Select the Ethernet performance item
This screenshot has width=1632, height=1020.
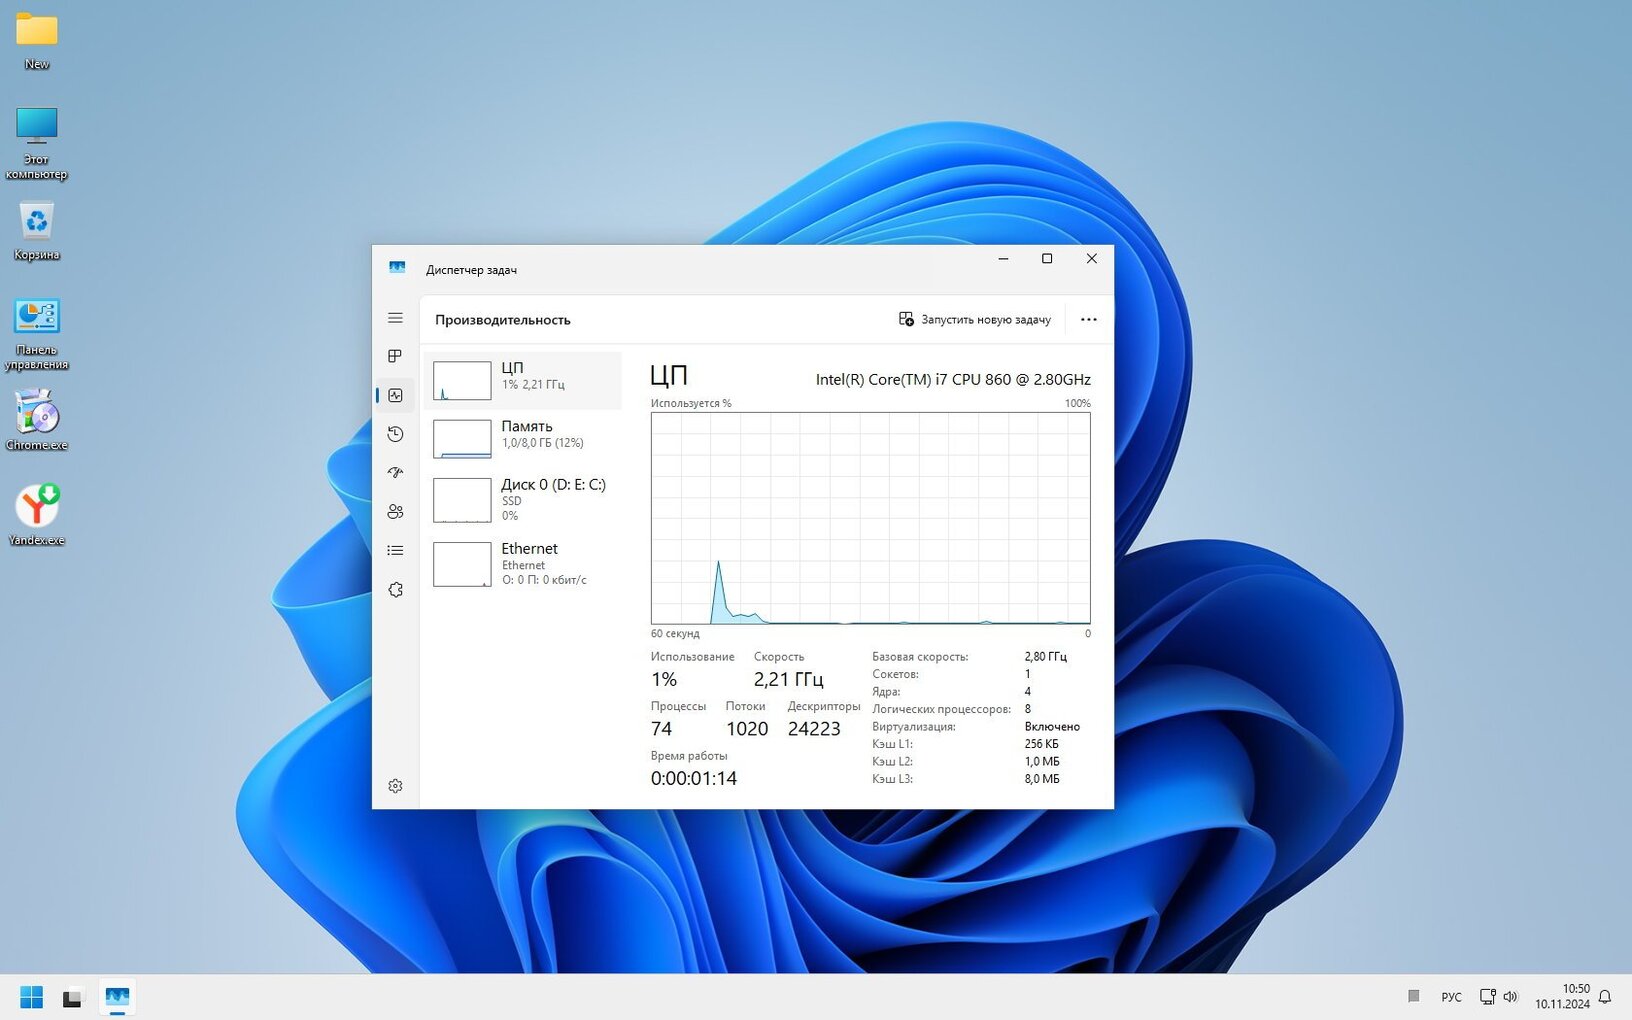click(522, 563)
